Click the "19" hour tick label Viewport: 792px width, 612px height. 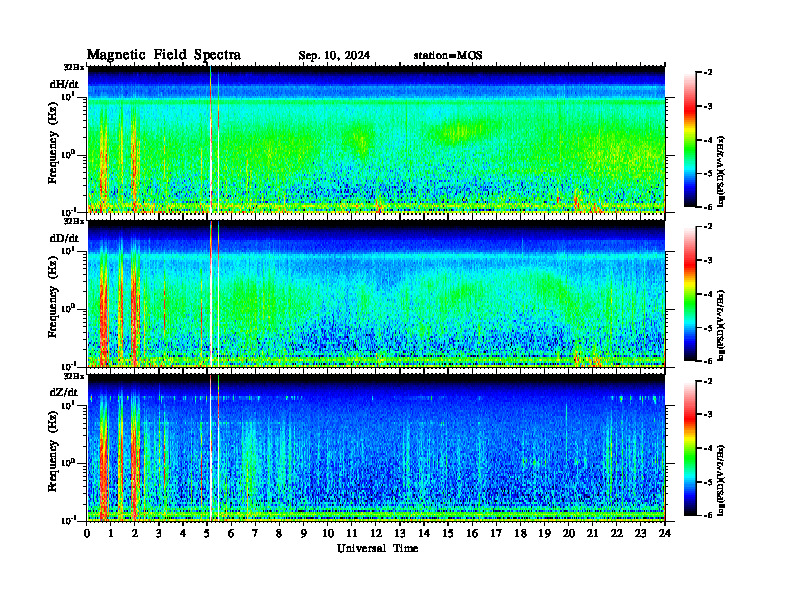point(544,533)
